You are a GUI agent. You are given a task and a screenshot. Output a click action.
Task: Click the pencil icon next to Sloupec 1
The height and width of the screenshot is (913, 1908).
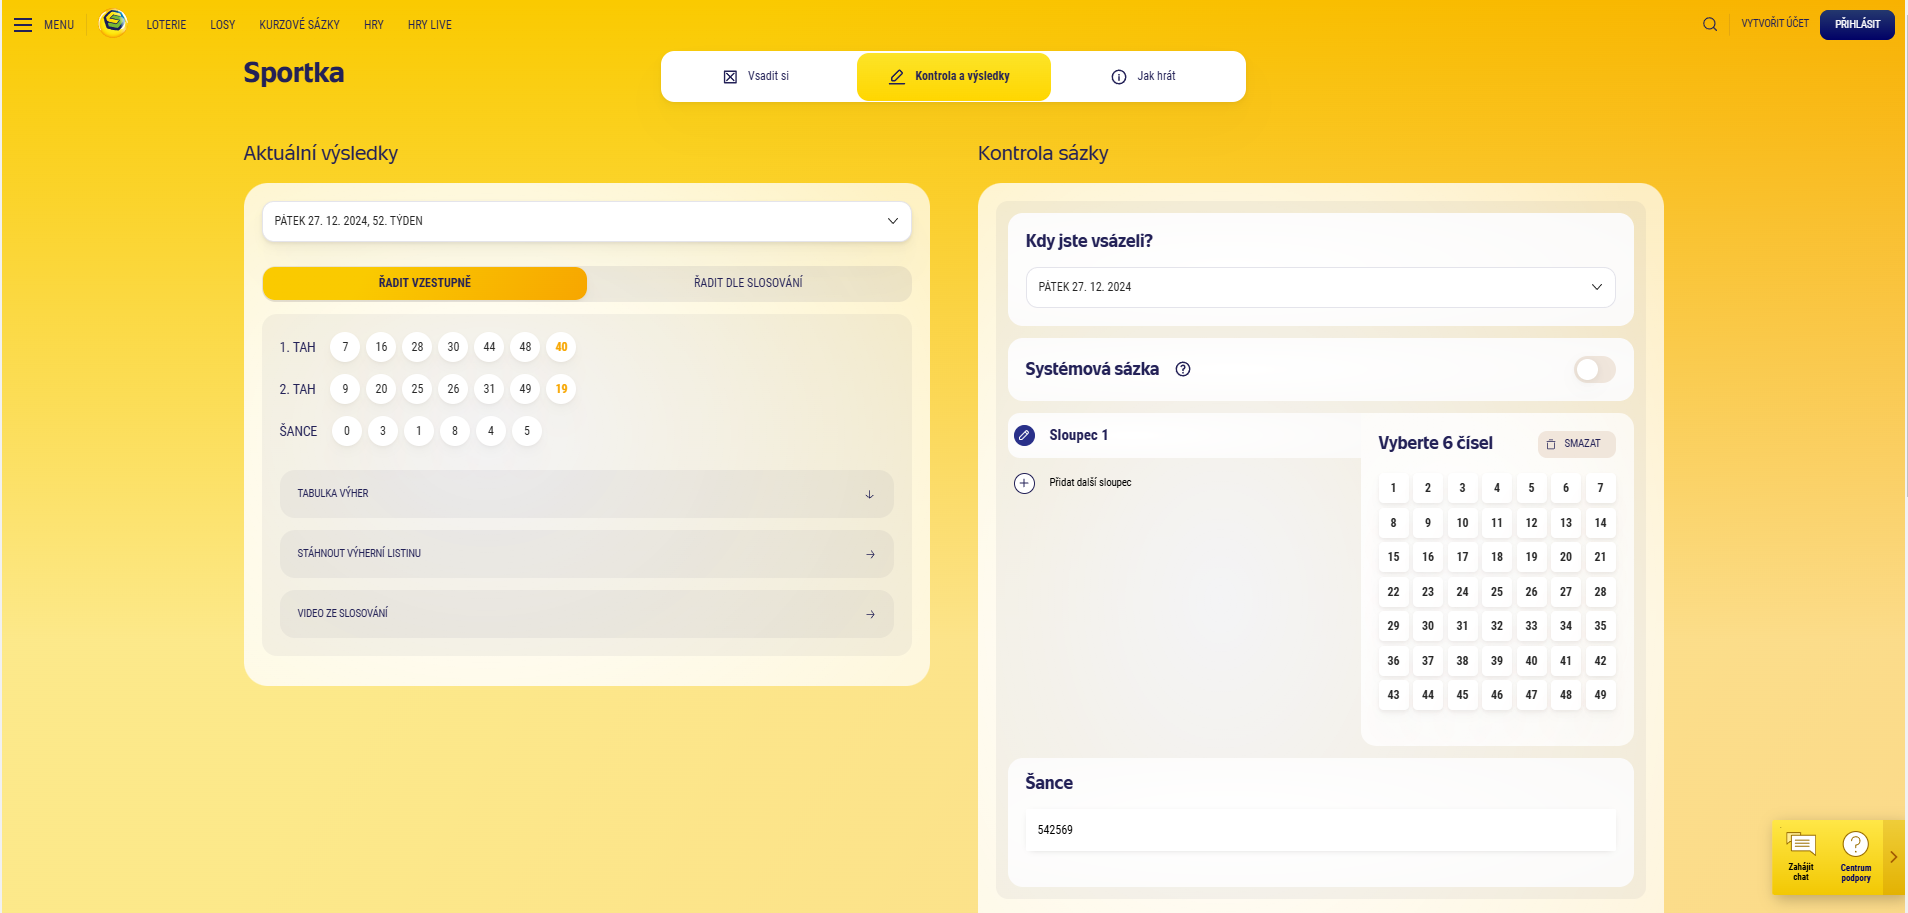pos(1025,435)
